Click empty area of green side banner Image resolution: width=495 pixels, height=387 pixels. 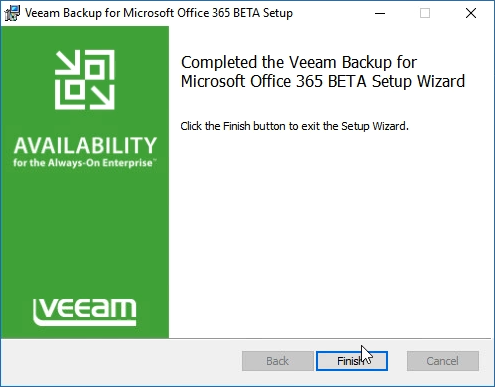point(85,233)
